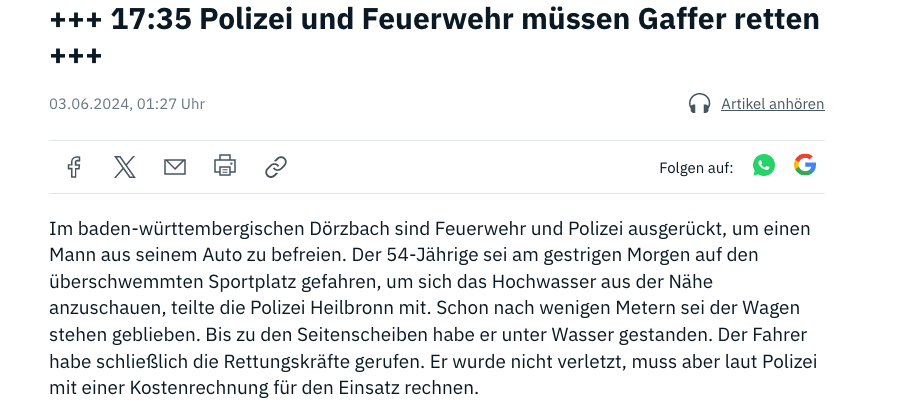
Task: Send the article via email icon
Action: coord(175,167)
